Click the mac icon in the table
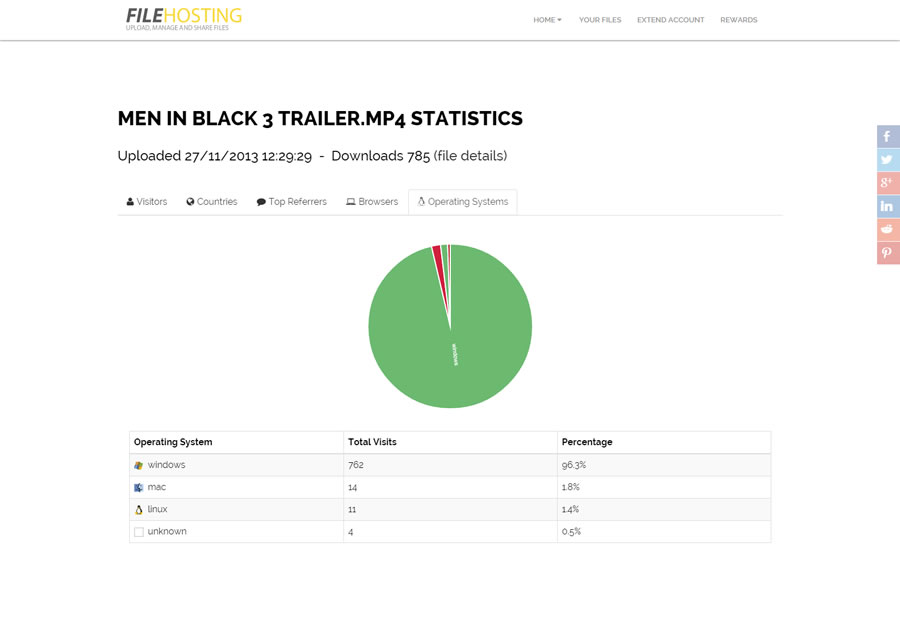 tap(138, 487)
